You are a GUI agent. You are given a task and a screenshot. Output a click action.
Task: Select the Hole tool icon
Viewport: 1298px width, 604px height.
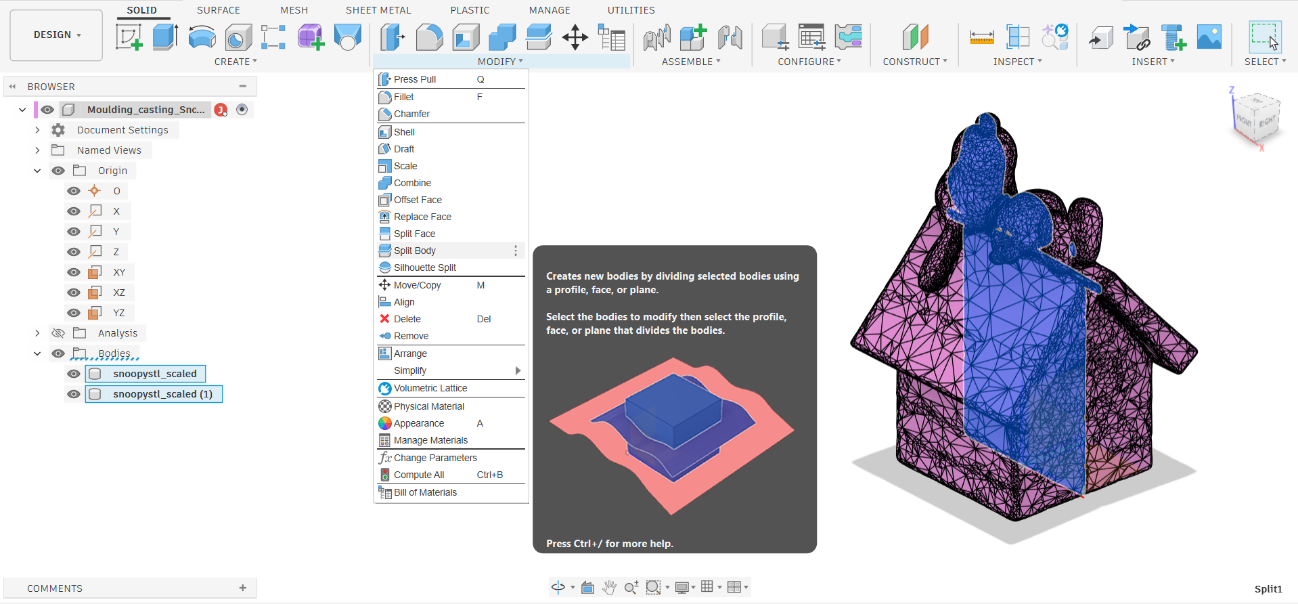pyautogui.click(x=237, y=38)
